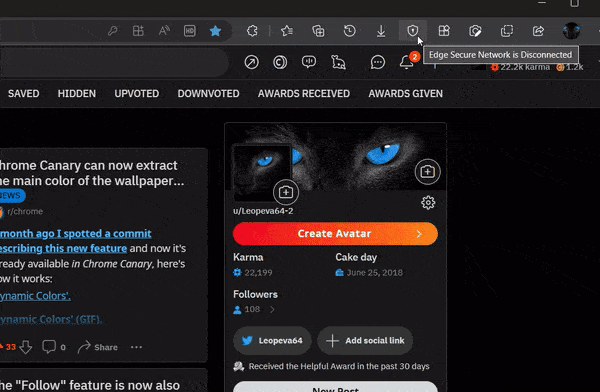This screenshot has height=392, width=600.
Task: Click the Extensions puzzle icon
Action: click(252, 31)
